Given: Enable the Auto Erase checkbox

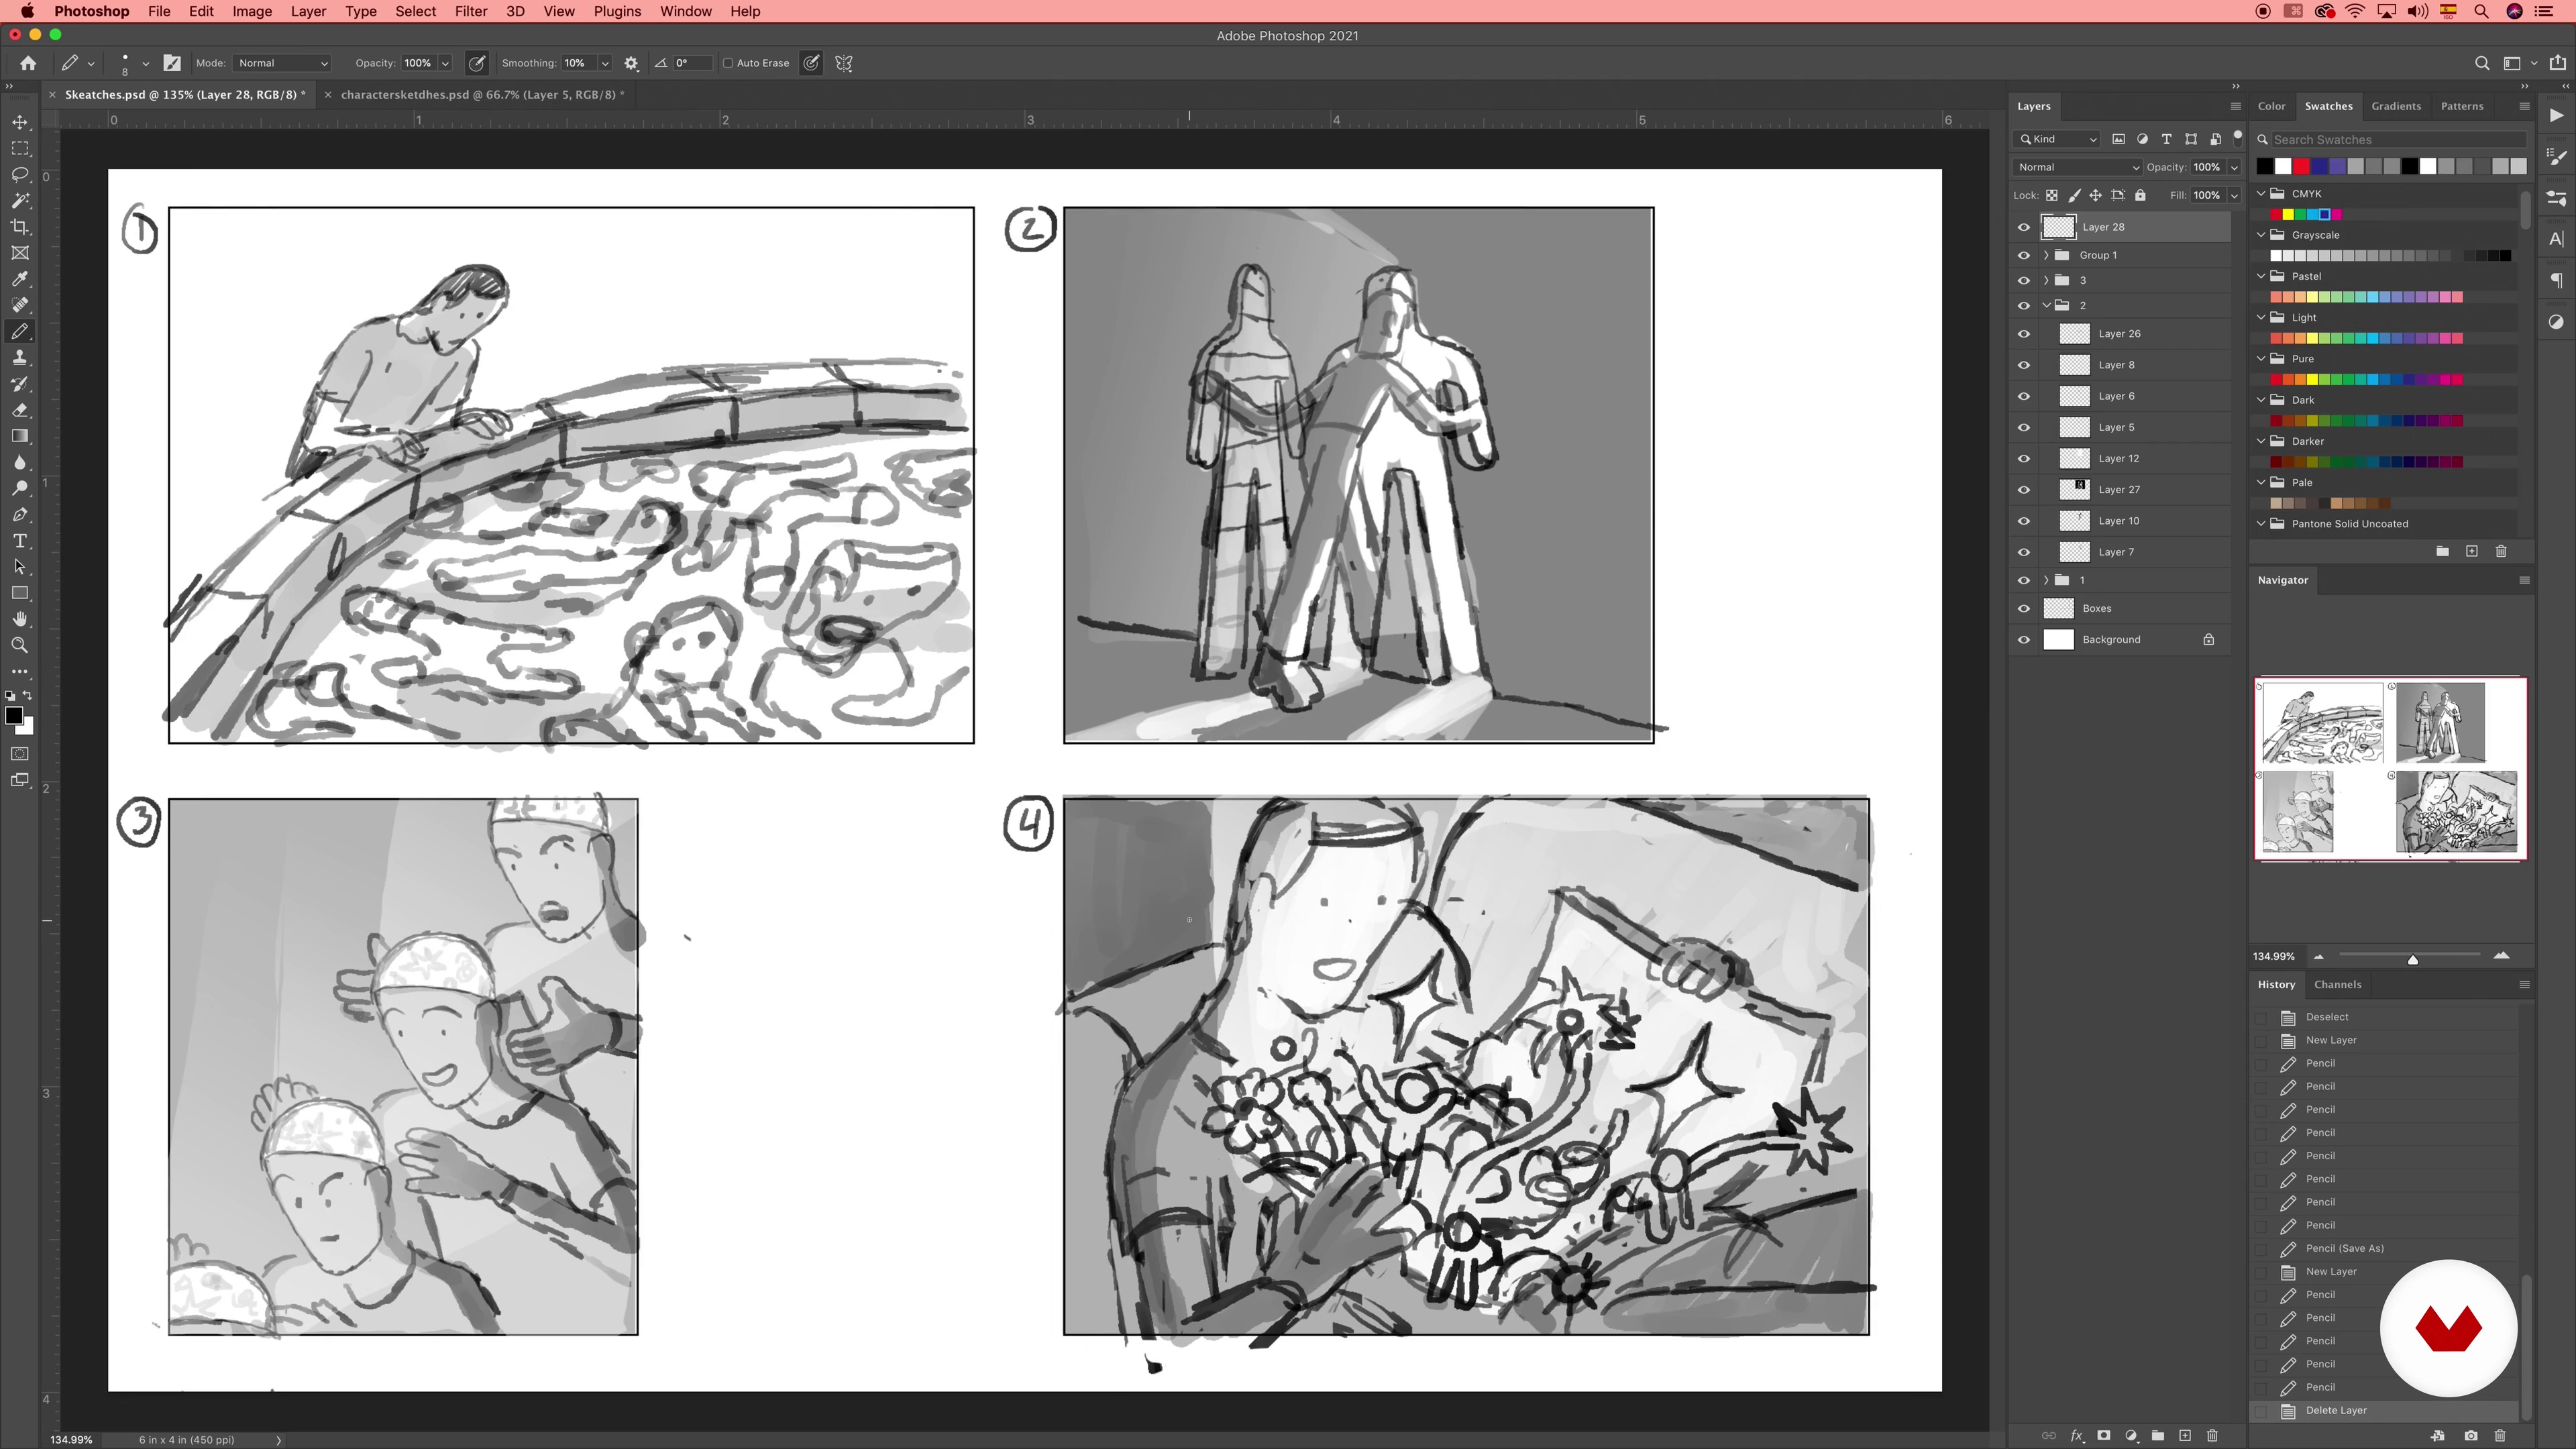Looking at the screenshot, I should point(728,63).
